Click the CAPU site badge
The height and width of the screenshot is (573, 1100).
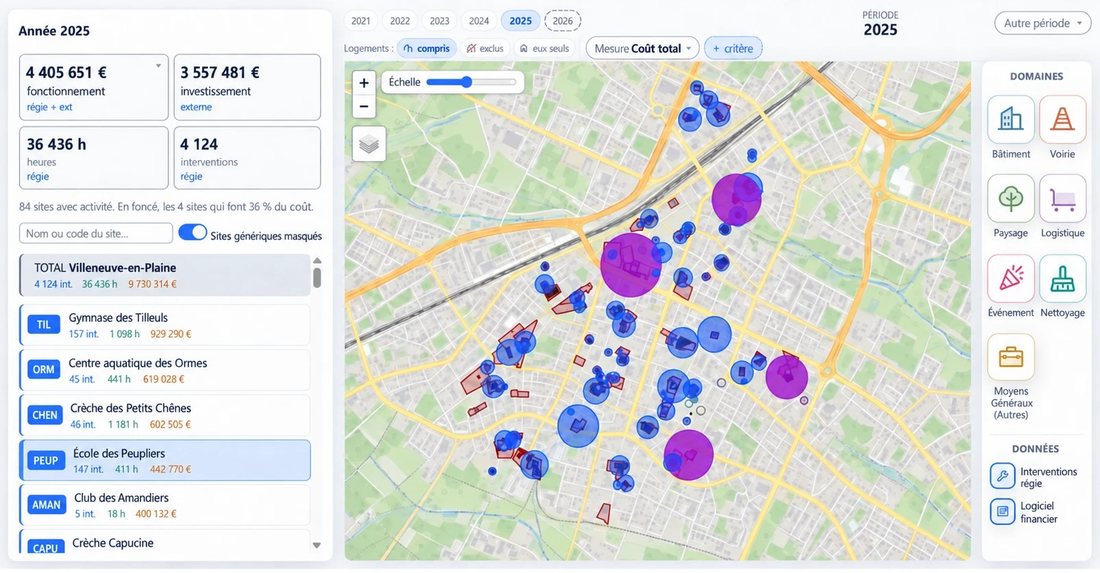point(45,547)
